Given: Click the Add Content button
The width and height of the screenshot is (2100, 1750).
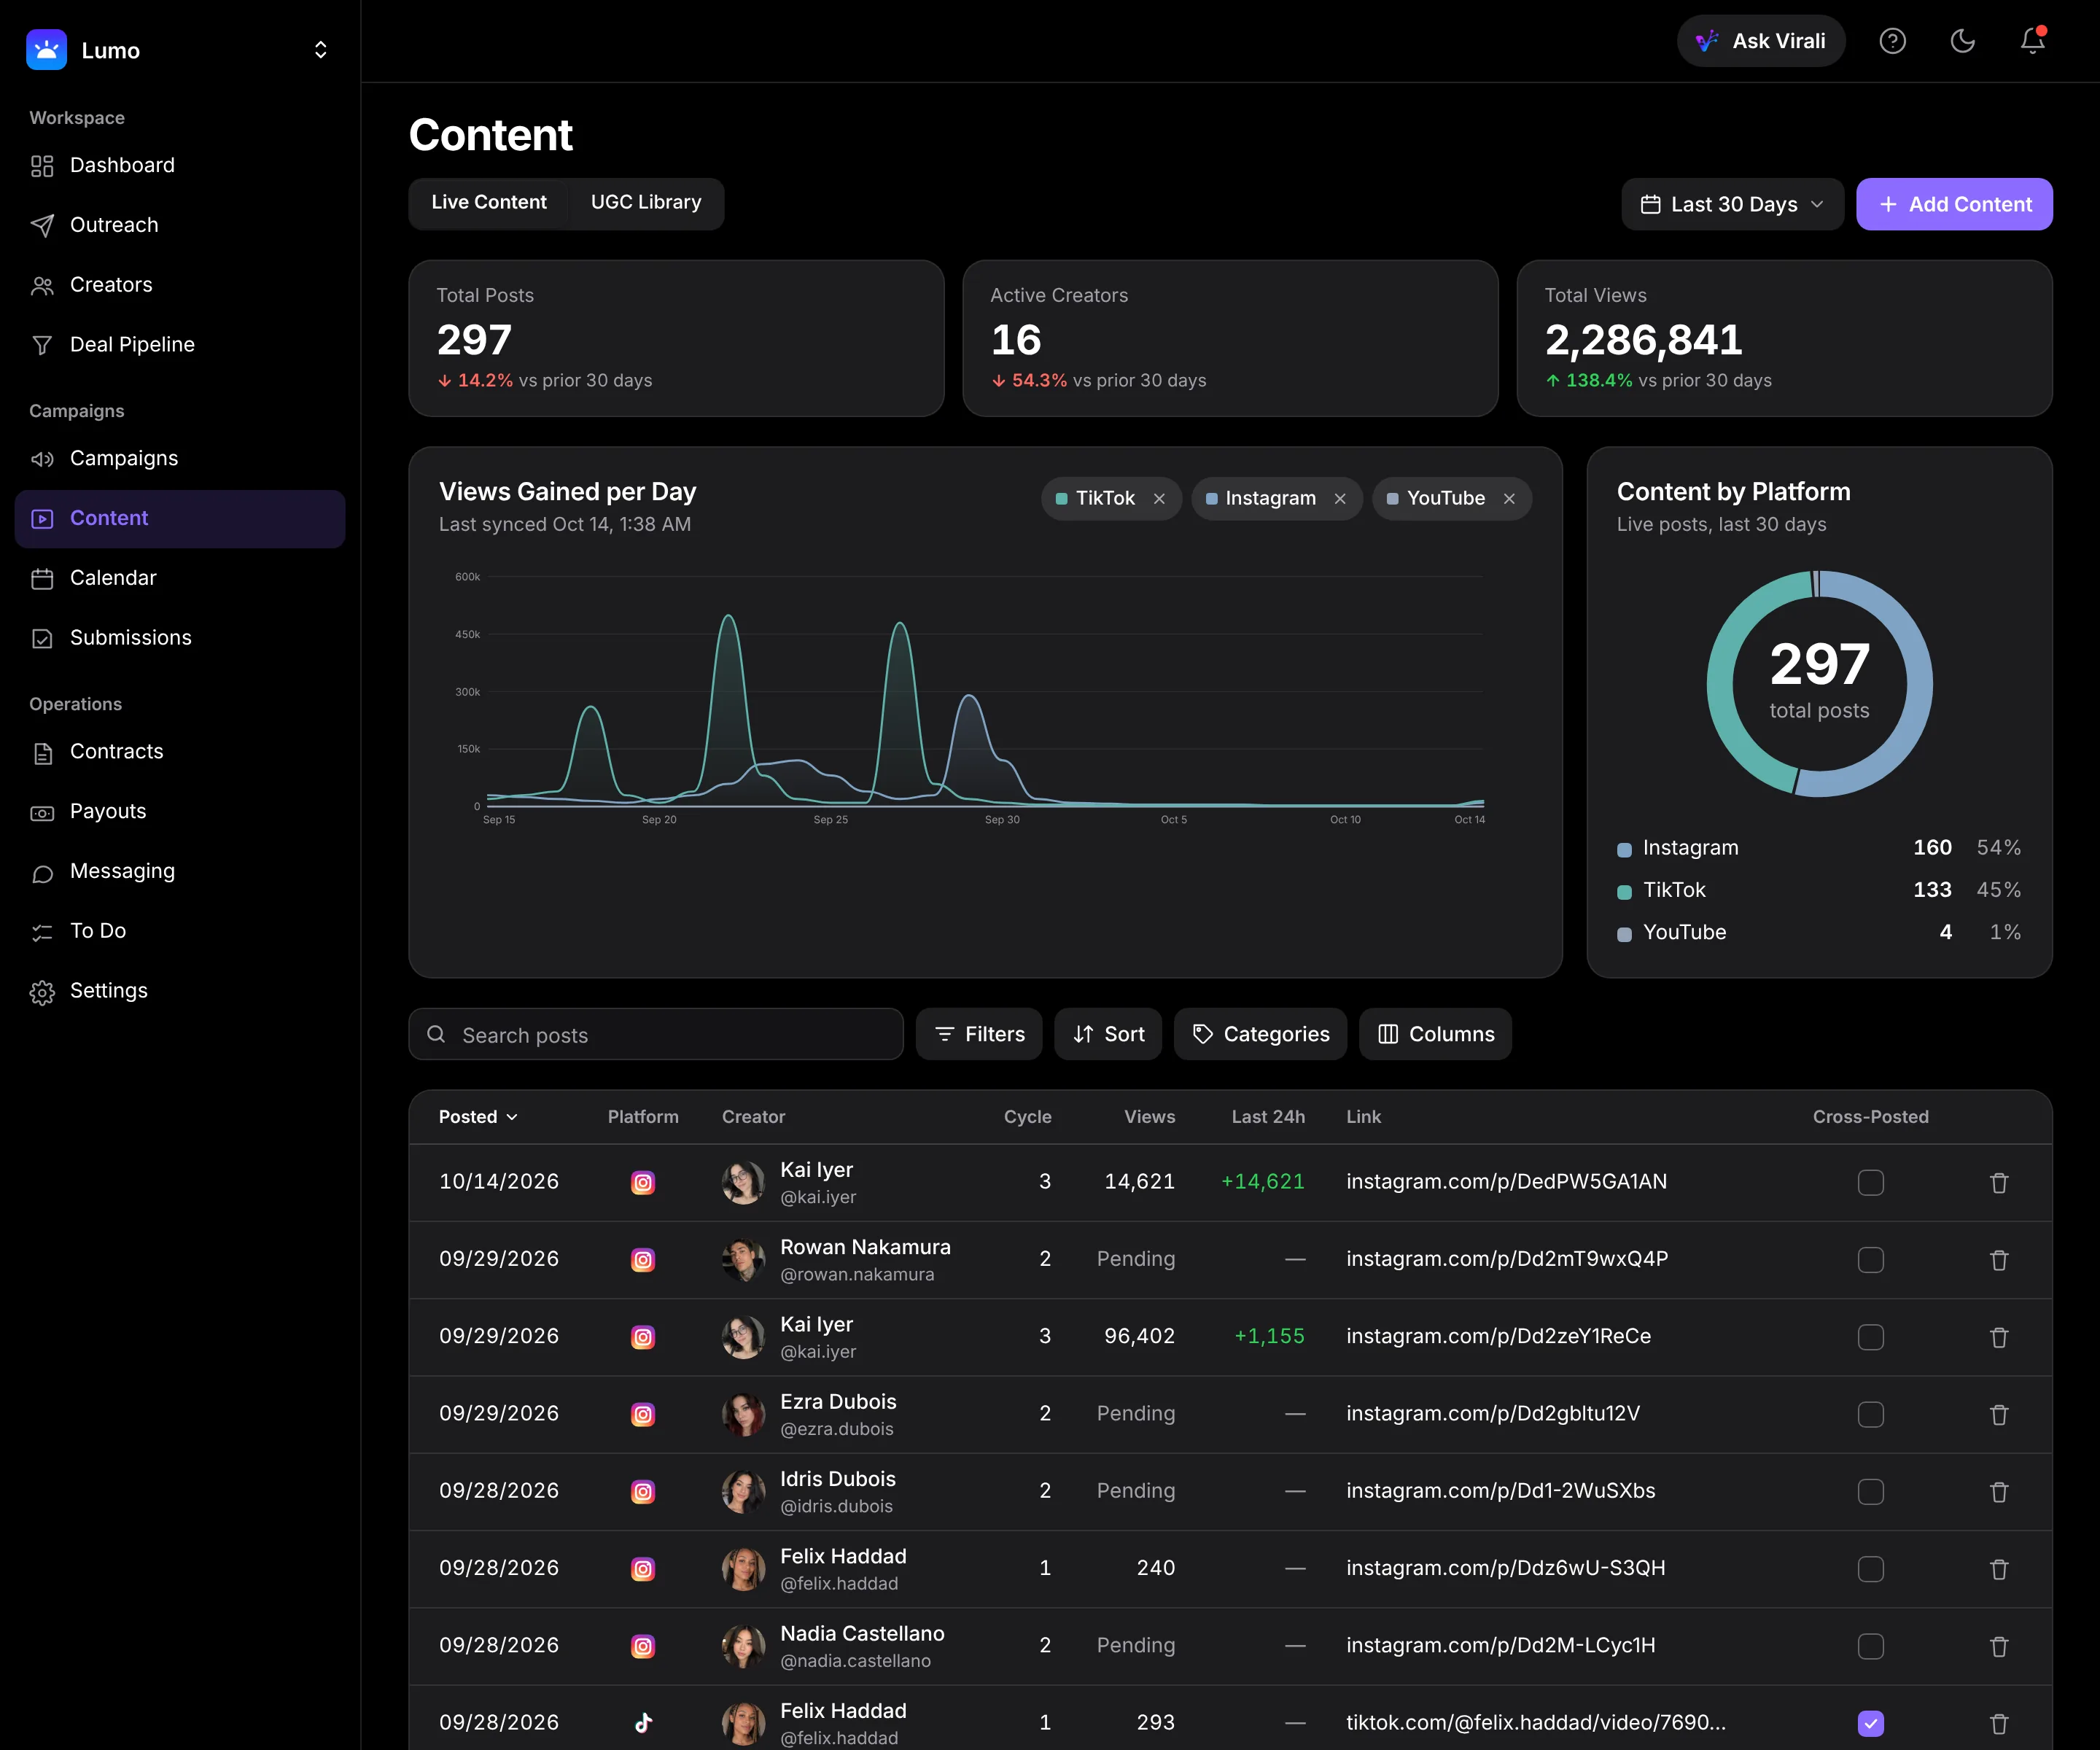Looking at the screenshot, I should coord(1954,204).
